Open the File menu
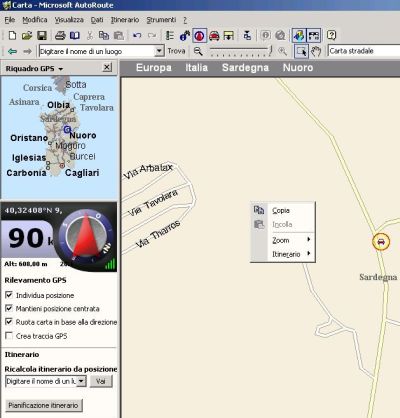The image size is (400, 418). 10,20
